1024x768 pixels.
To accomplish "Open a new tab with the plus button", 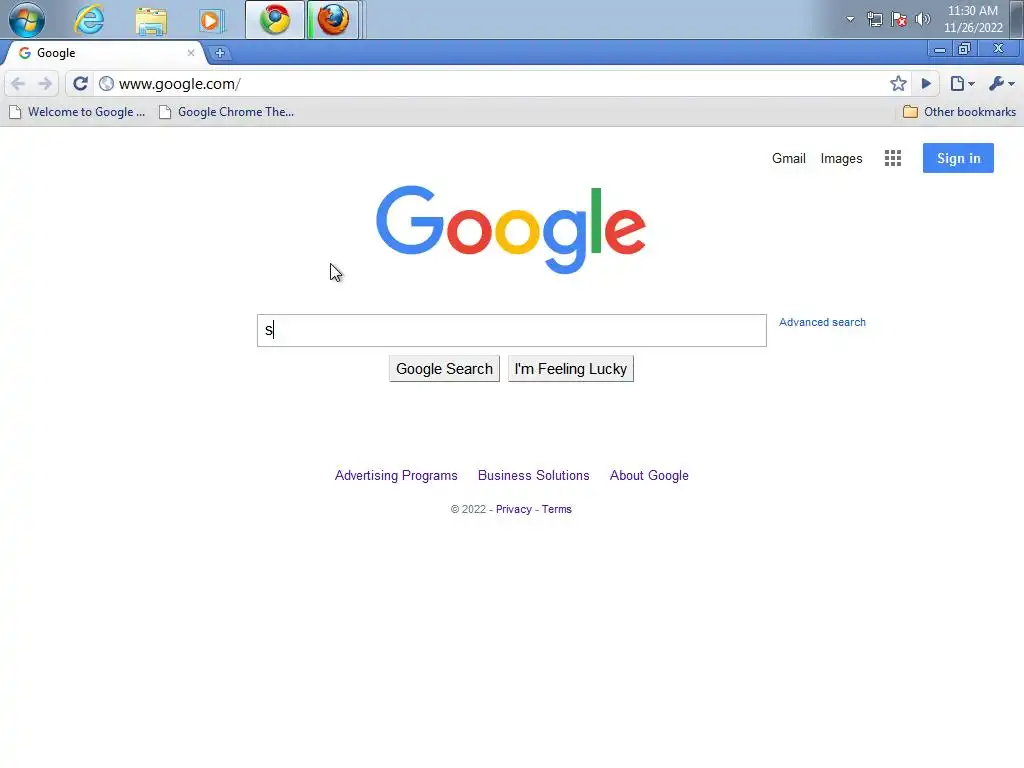I will (220, 53).
